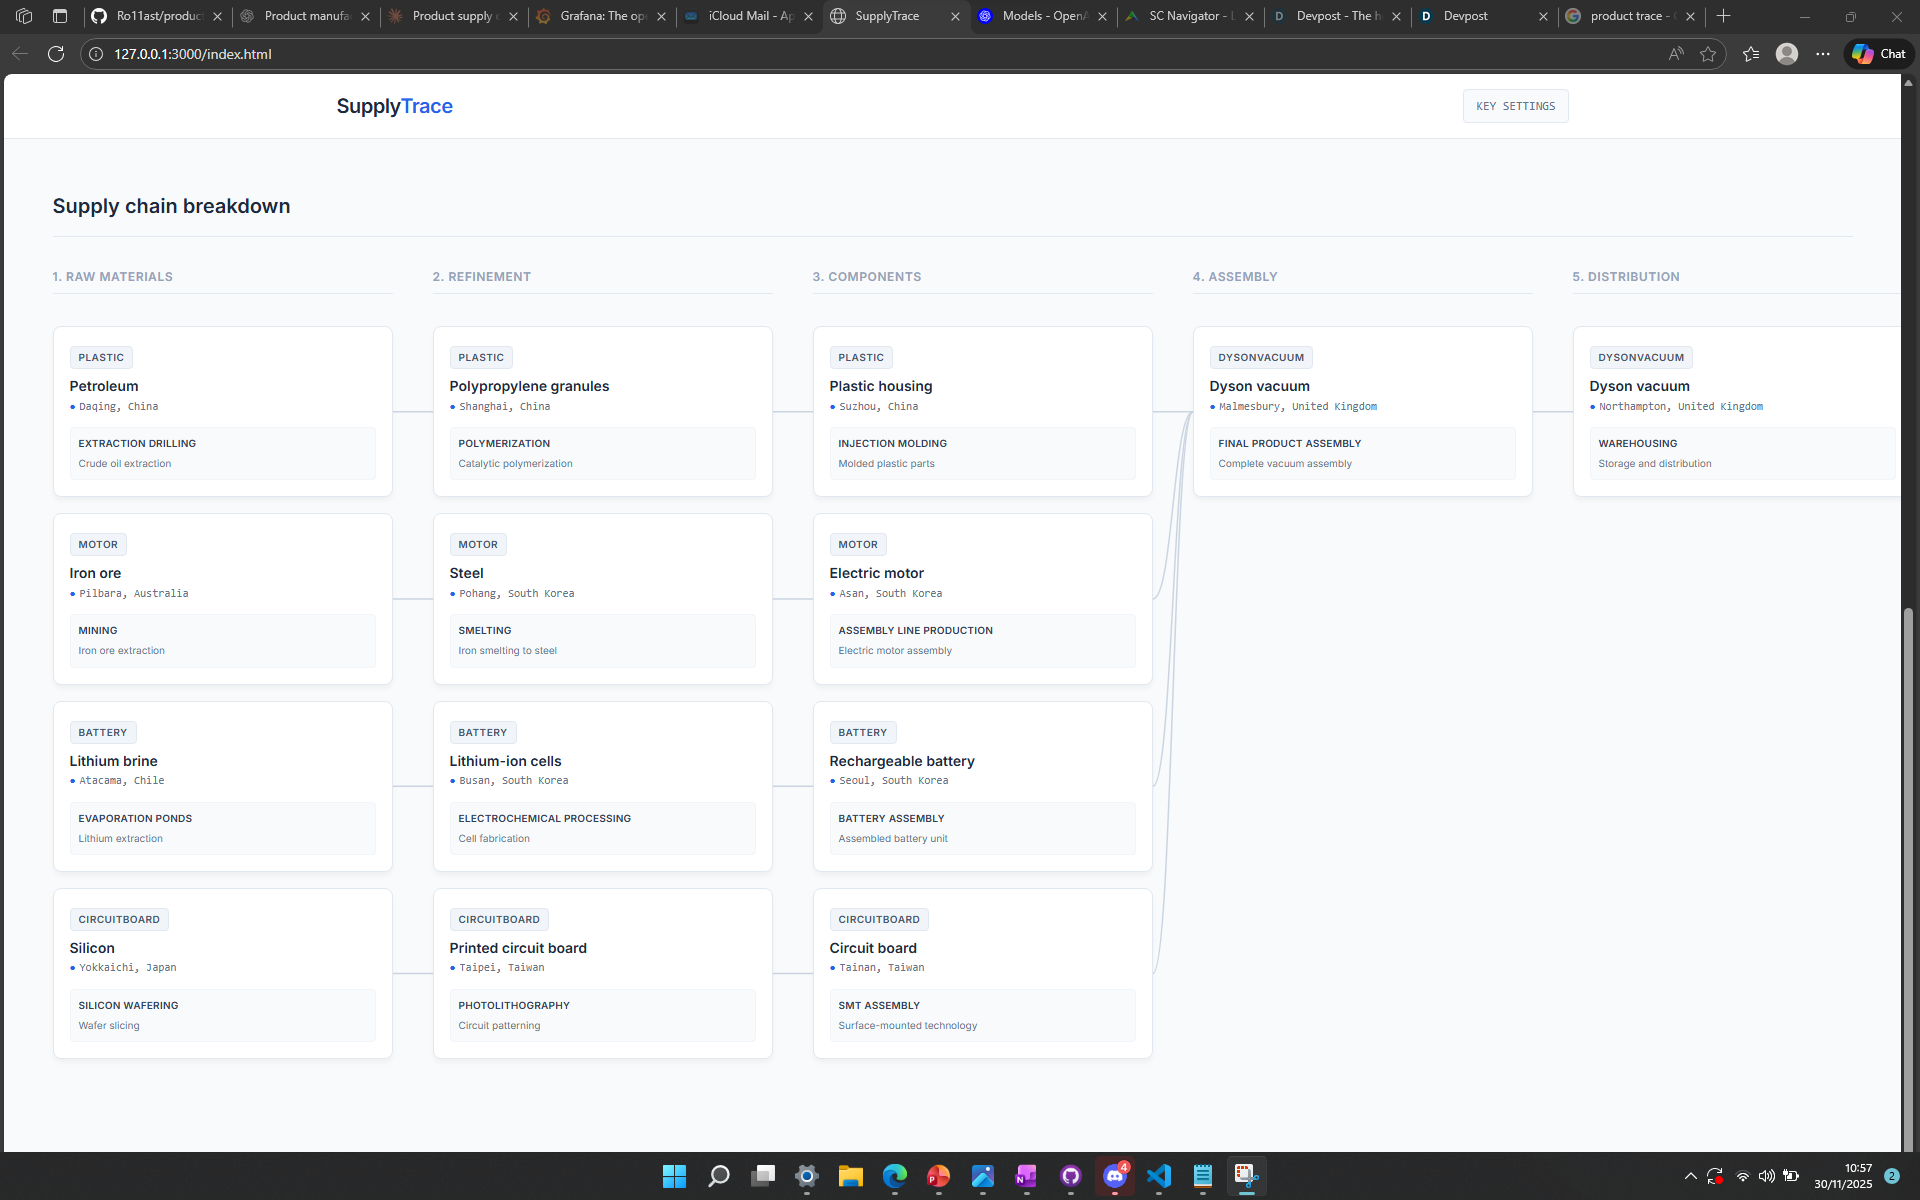Add page to favorites star icon
Viewport: 1920px width, 1200px height.
pos(1708,54)
